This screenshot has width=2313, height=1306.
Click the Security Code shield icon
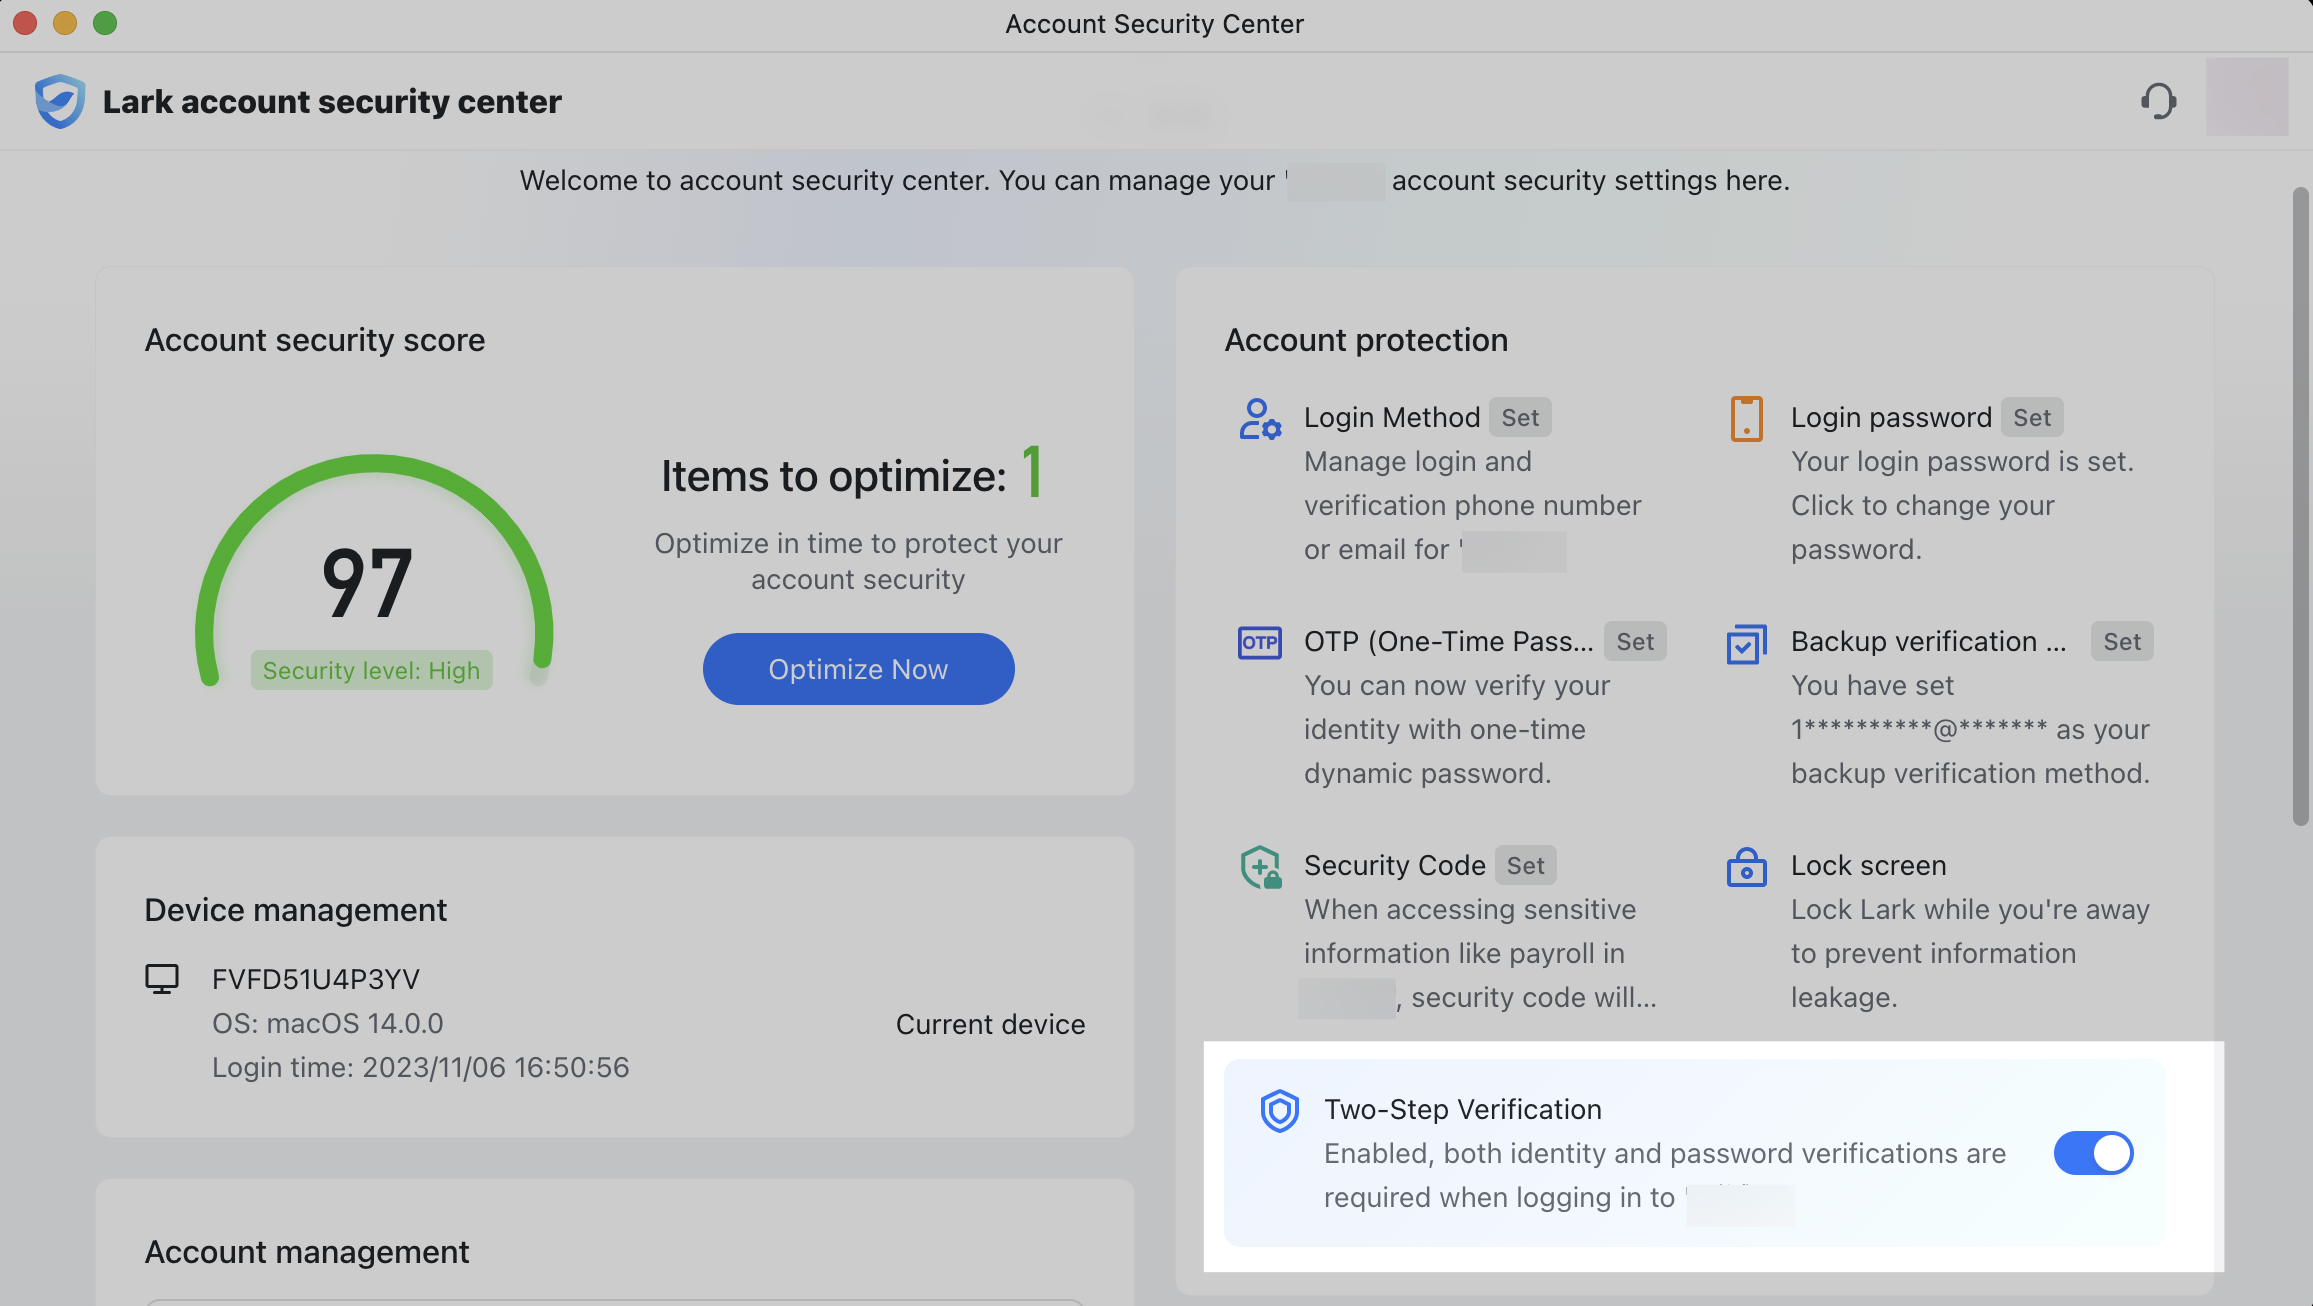coord(1260,868)
